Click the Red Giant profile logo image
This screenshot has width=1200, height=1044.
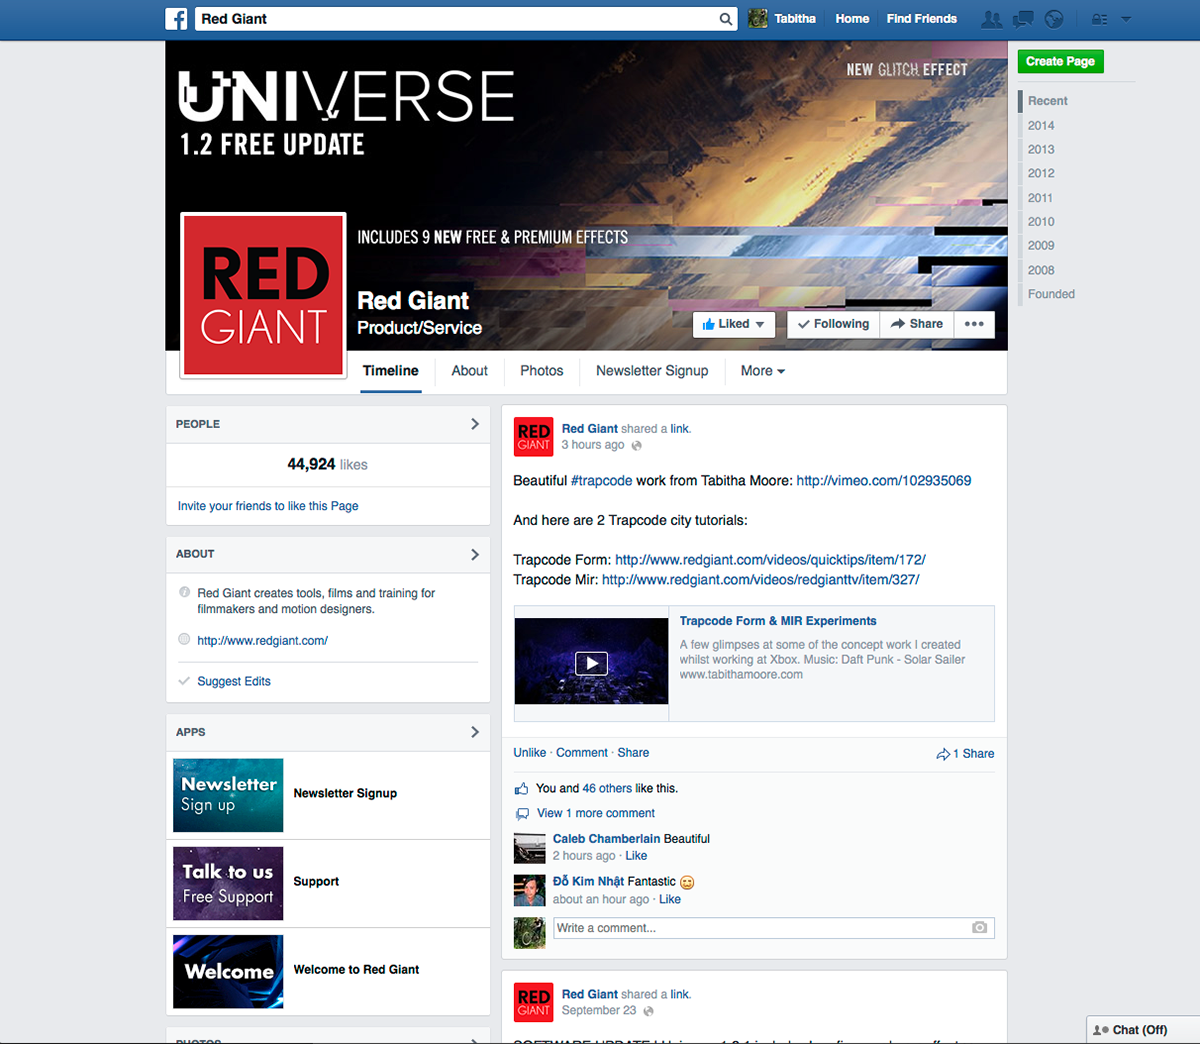point(264,296)
